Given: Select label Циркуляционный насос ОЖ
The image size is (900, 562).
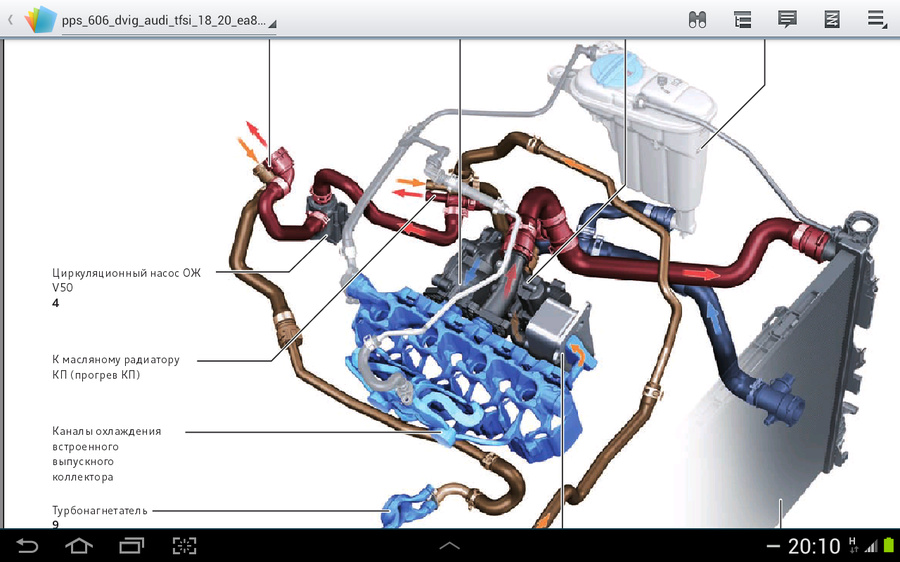Looking at the screenshot, I should tap(126, 273).
